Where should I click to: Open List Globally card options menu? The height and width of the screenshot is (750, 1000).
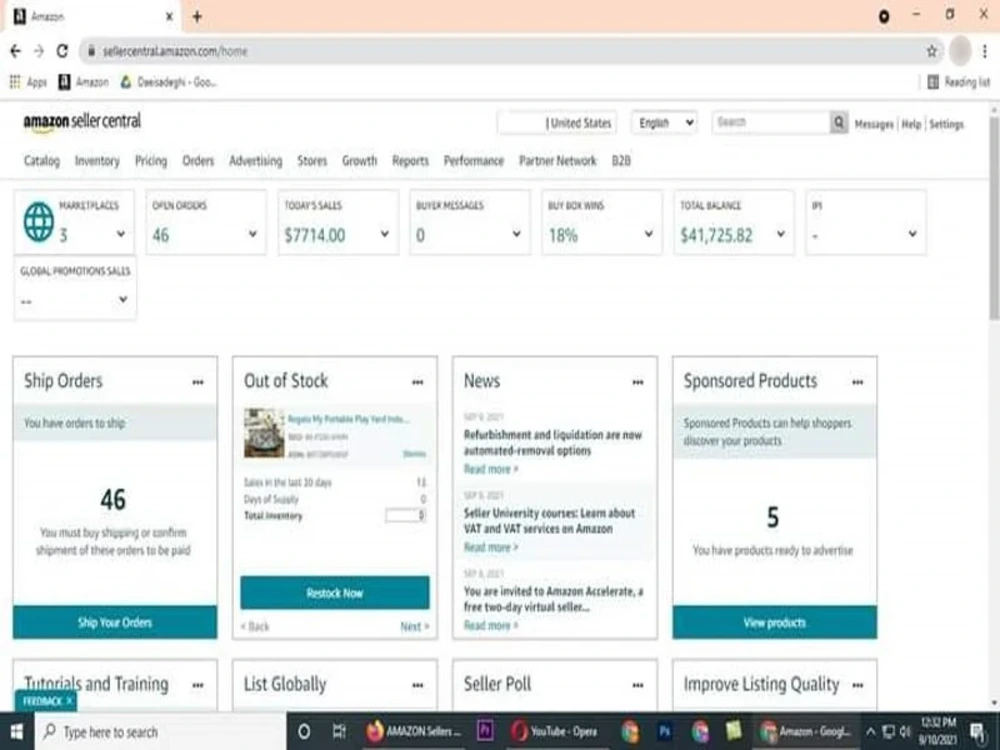pos(418,685)
